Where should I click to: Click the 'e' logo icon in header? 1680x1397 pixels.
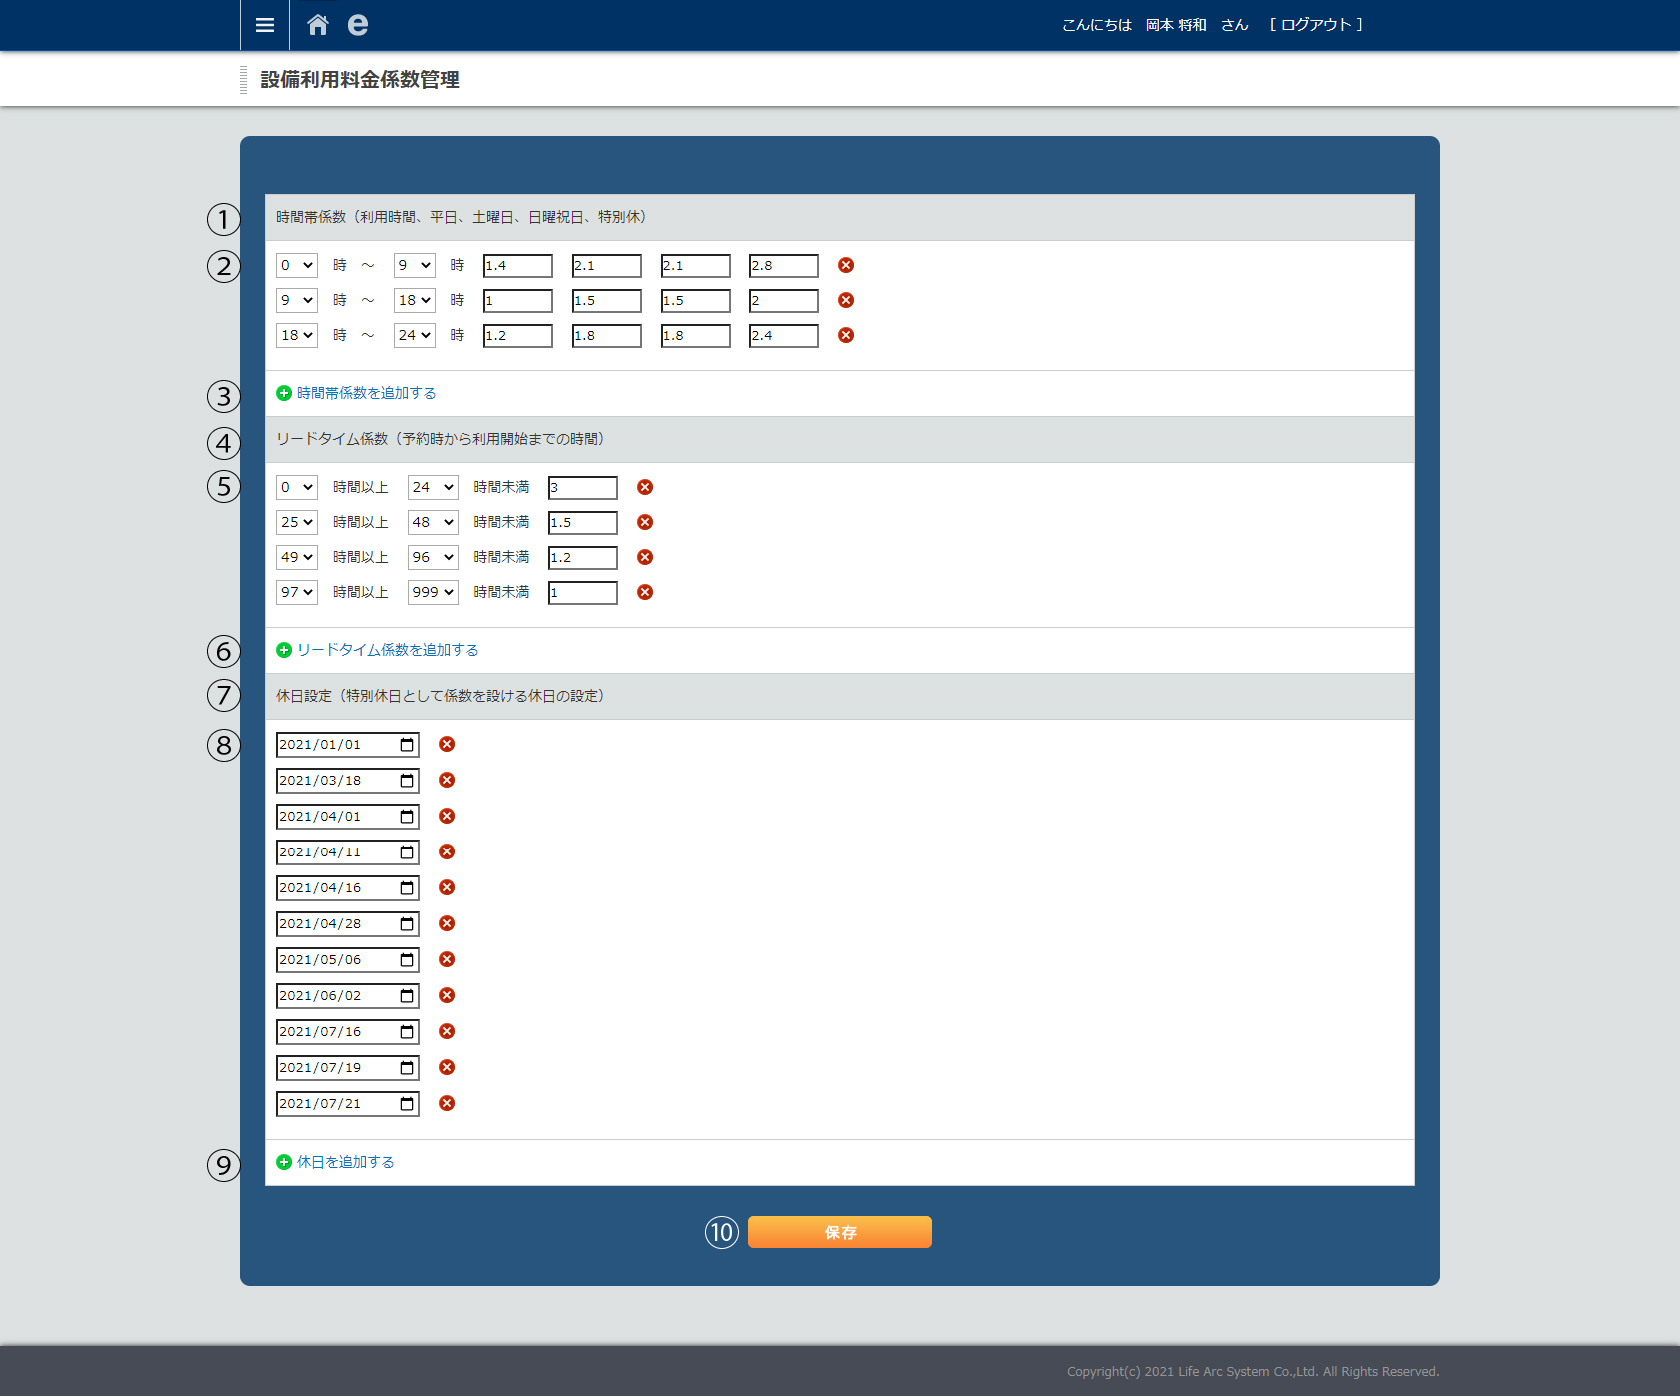[x=357, y=25]
